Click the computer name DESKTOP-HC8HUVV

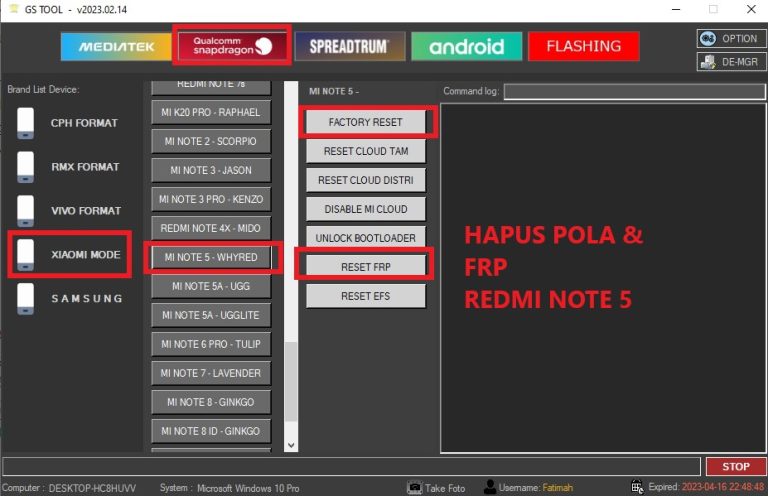click(x=92, y=488)
